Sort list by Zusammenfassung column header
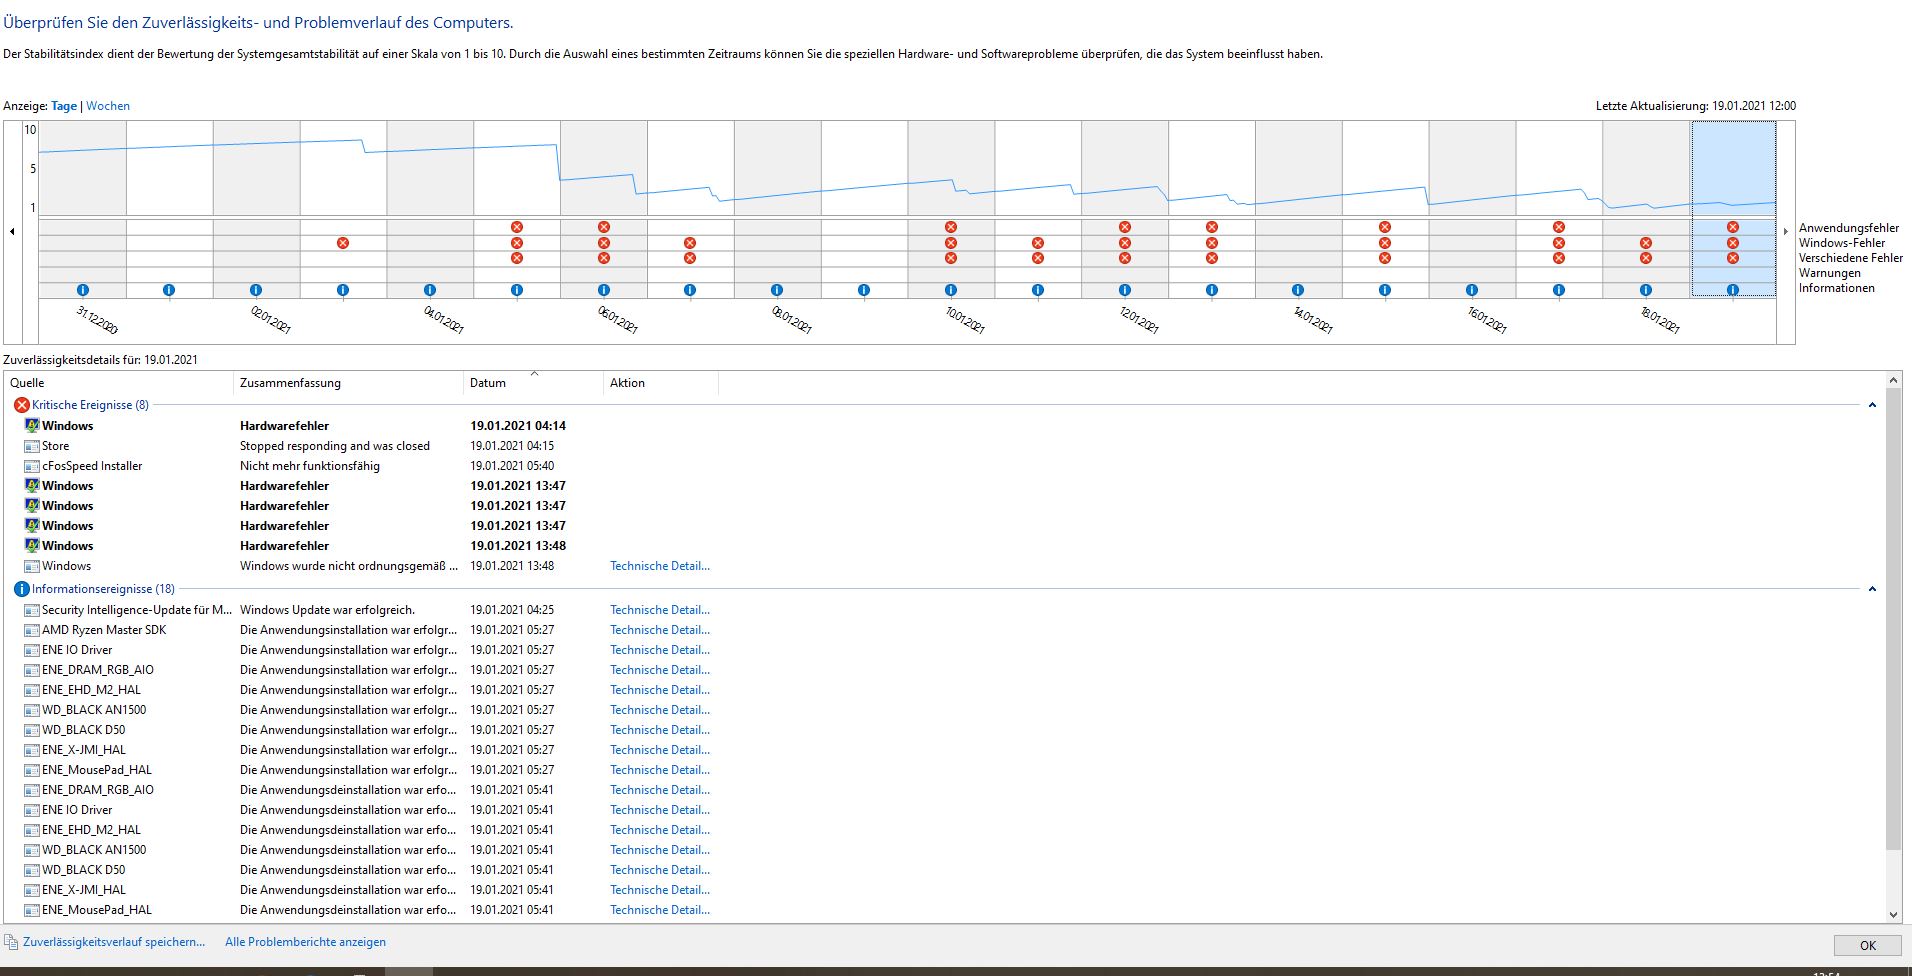Viewport: 1912px width, 976px height. click(x=348, y=383)
